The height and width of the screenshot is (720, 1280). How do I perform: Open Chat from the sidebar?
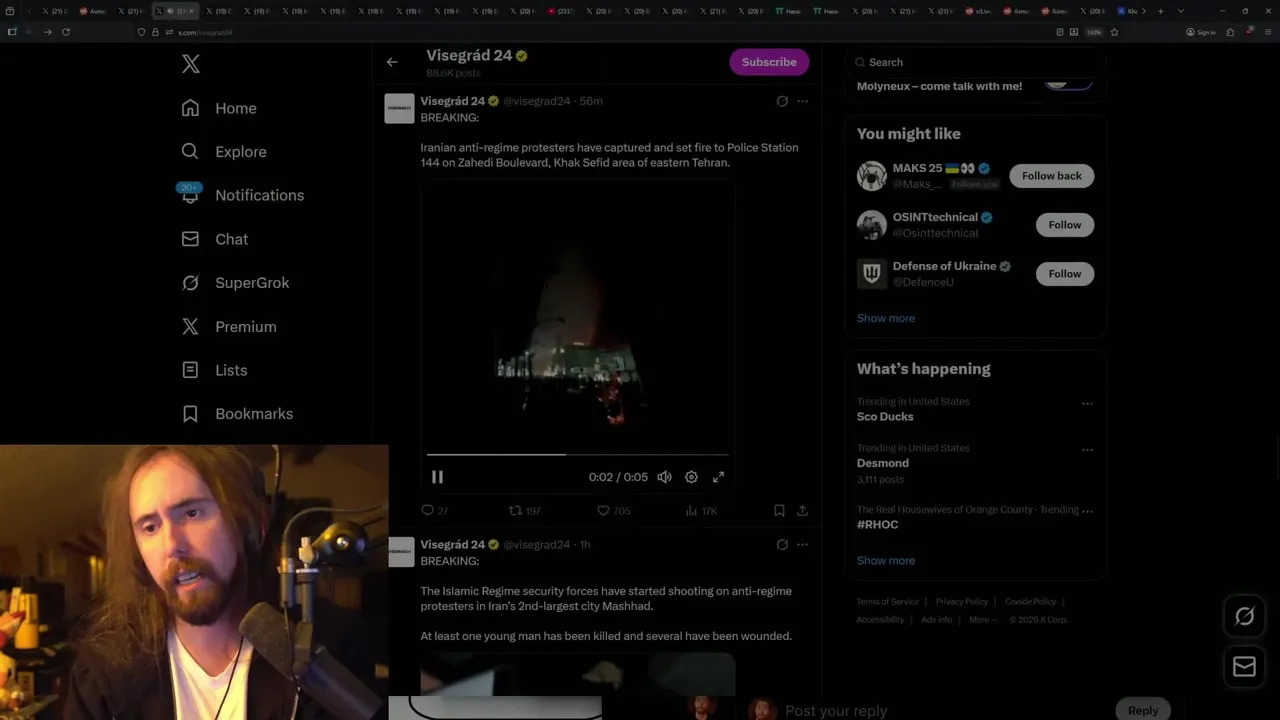214,239
